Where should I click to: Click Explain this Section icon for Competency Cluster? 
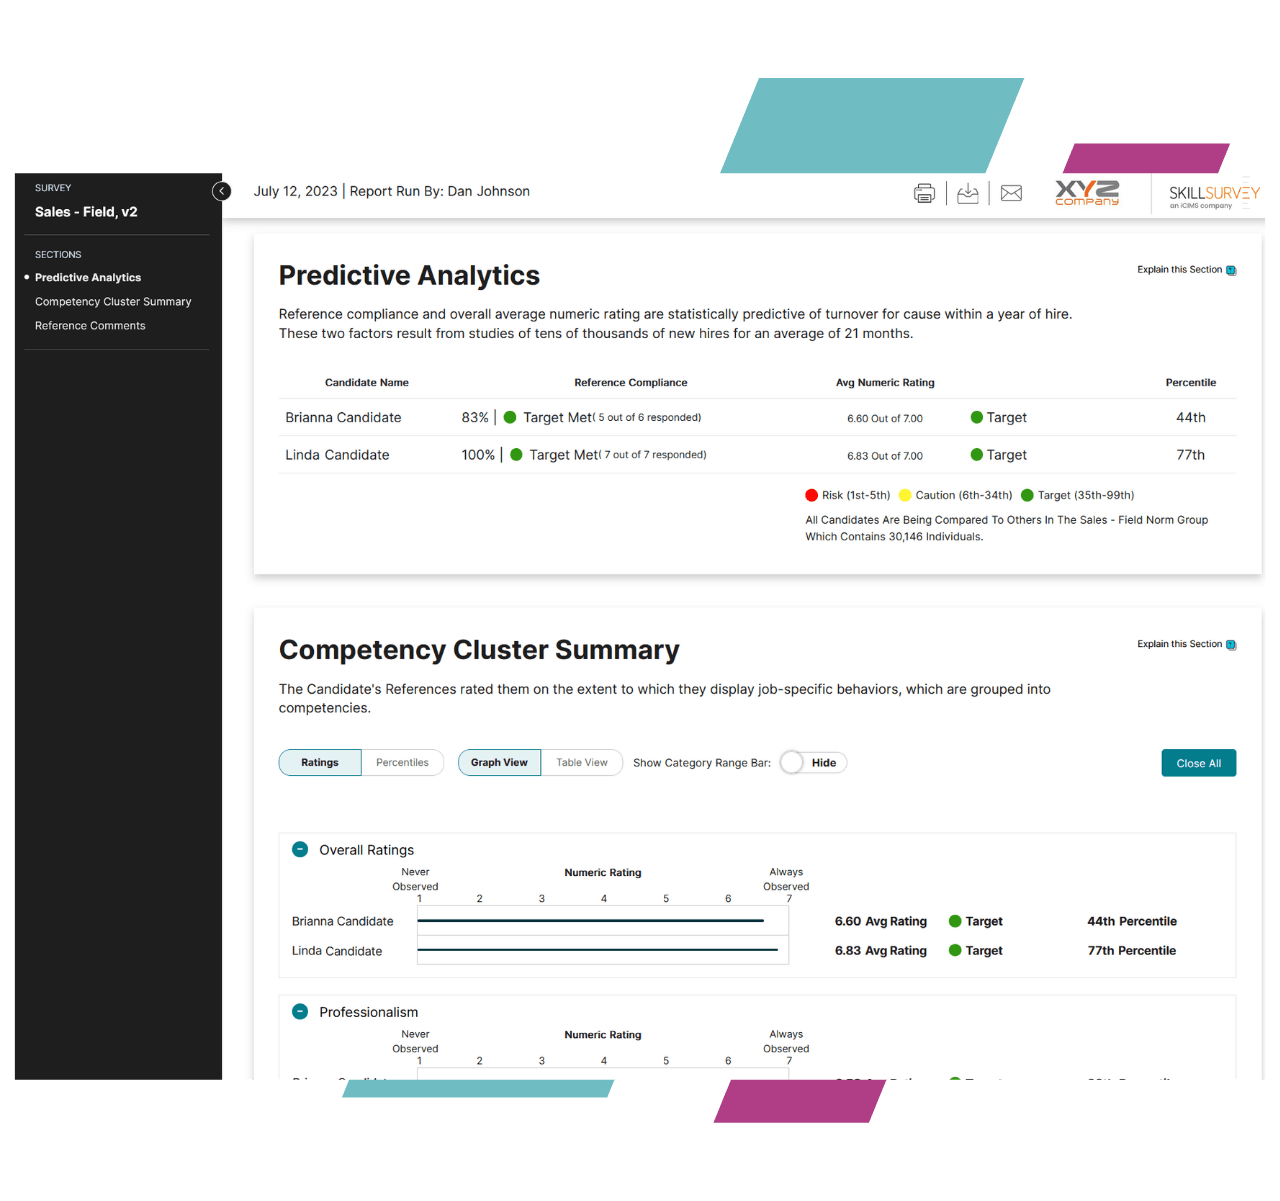click(x=1231, y=645)
